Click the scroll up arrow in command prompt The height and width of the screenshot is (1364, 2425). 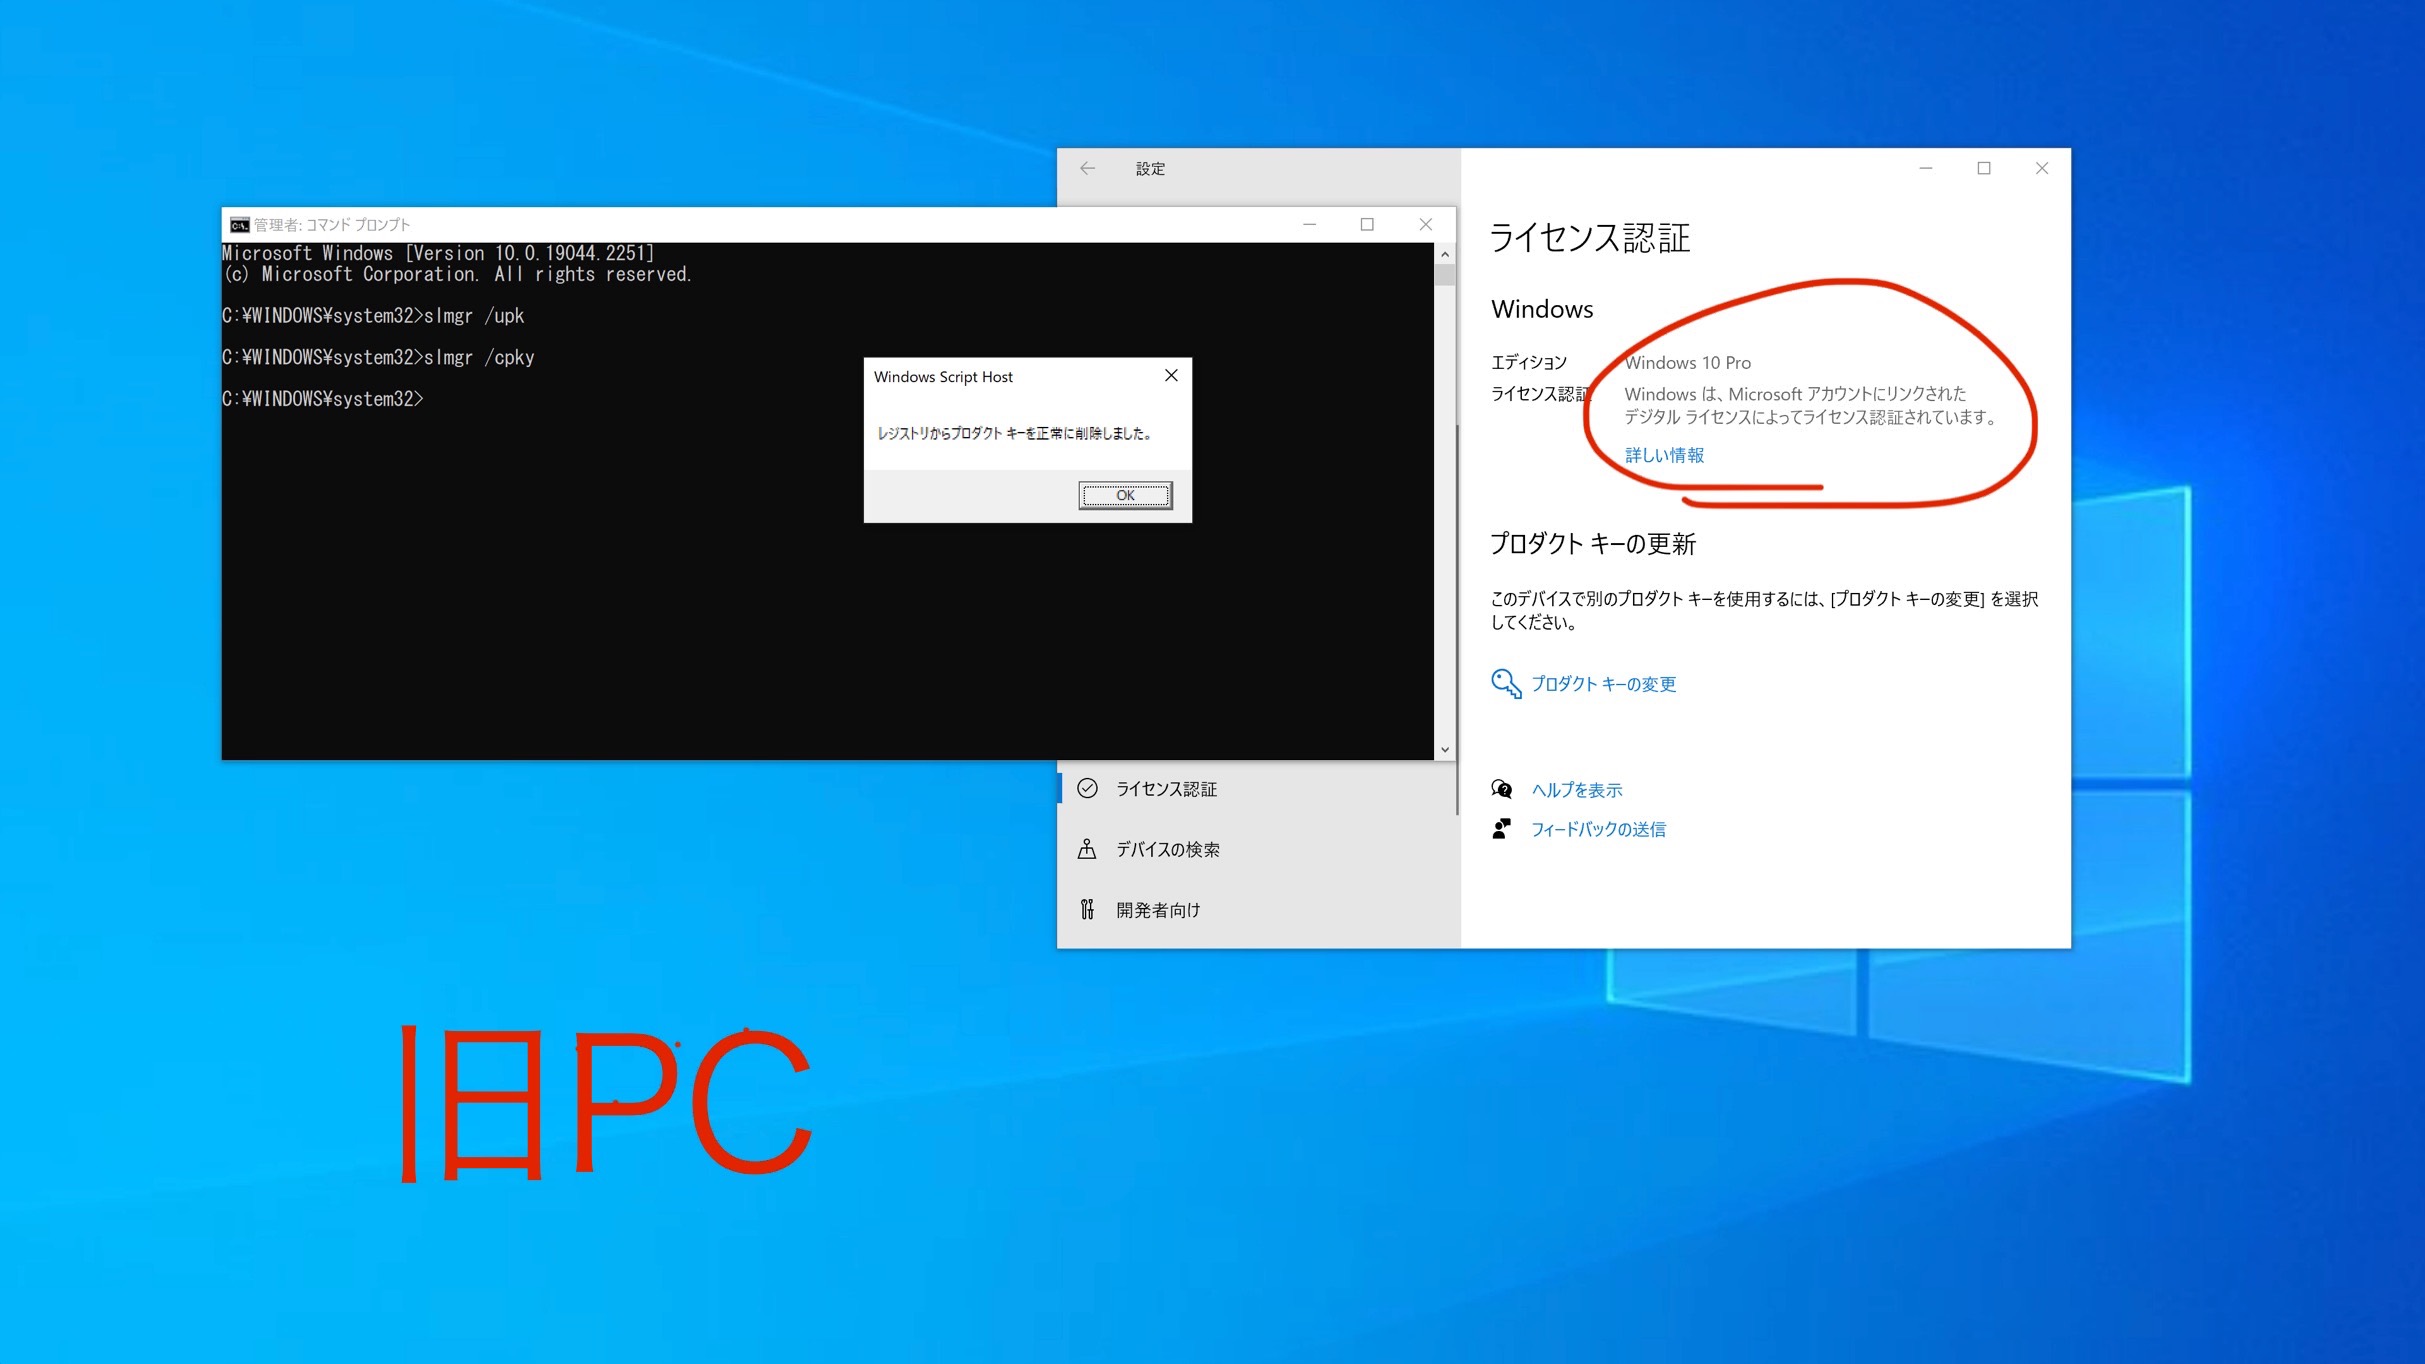pos(1444,254)
